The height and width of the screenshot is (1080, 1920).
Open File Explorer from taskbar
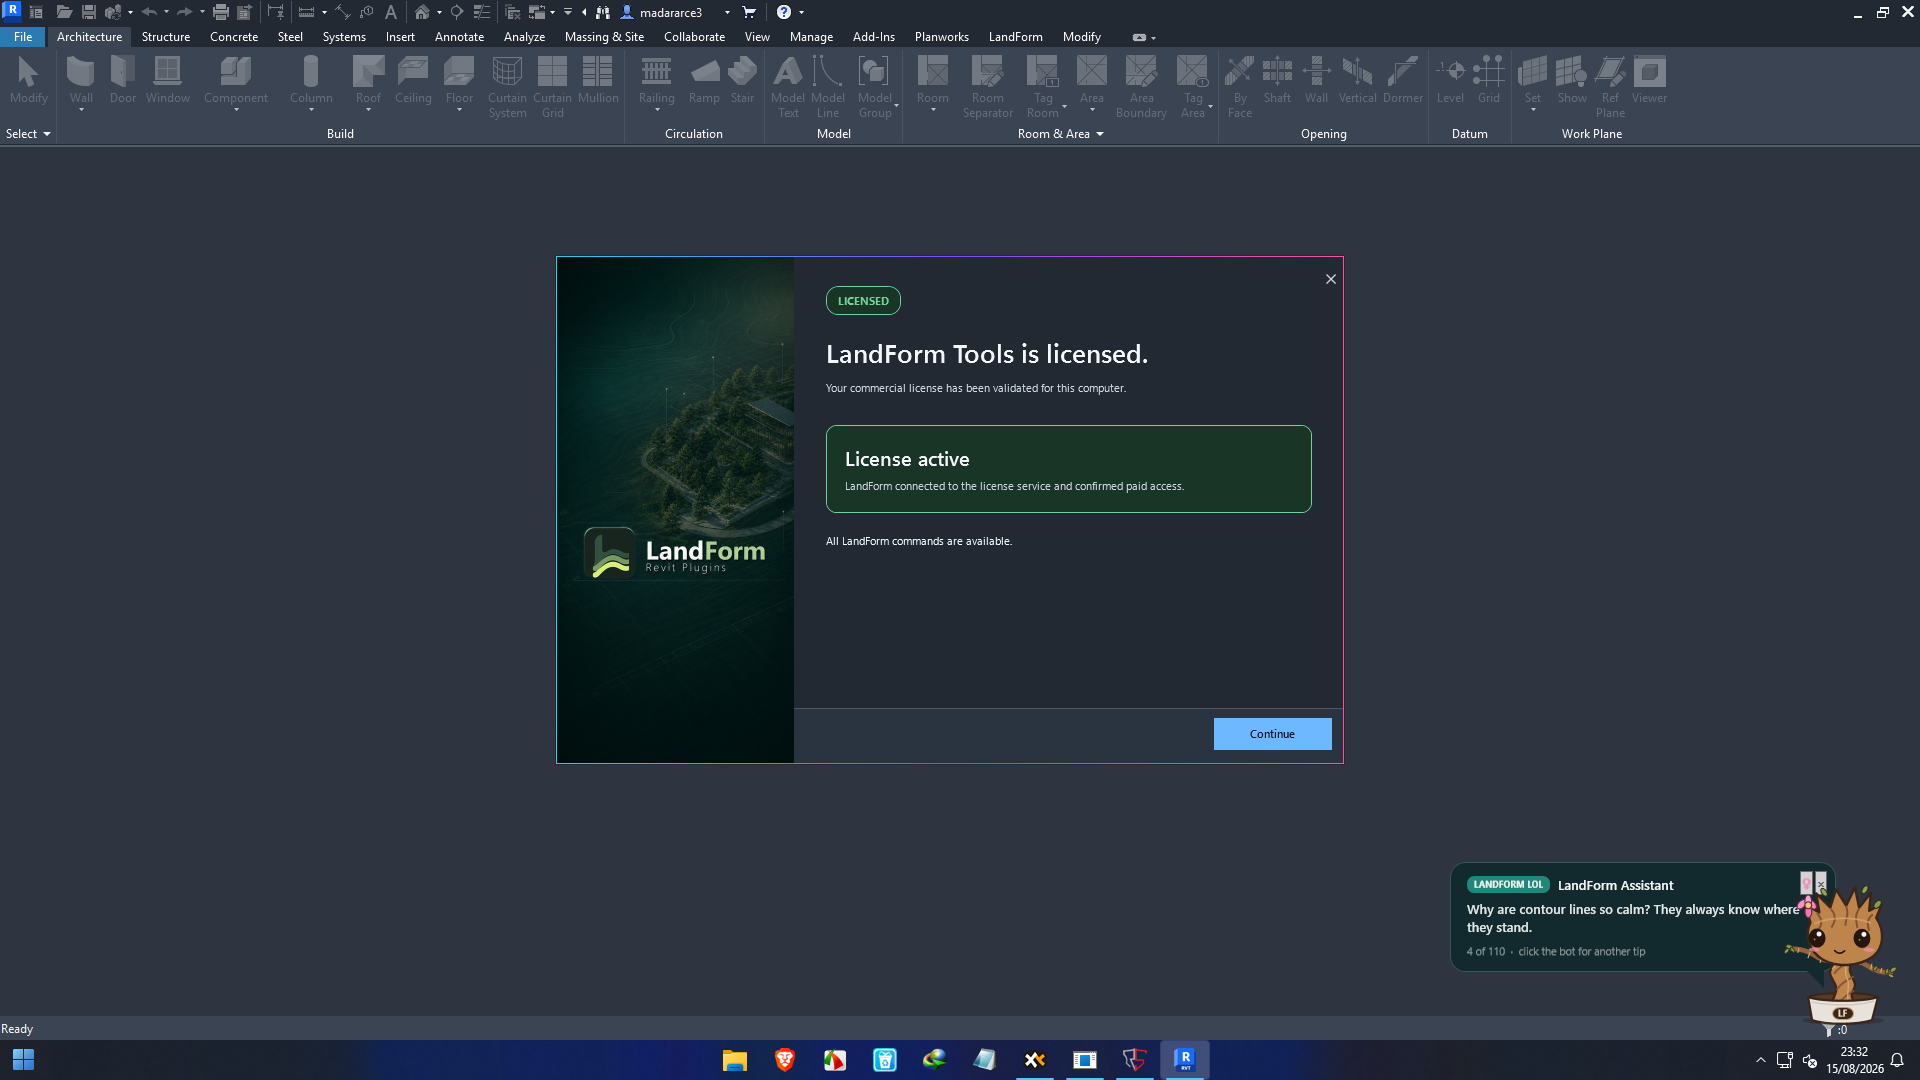pos(735,1060)
